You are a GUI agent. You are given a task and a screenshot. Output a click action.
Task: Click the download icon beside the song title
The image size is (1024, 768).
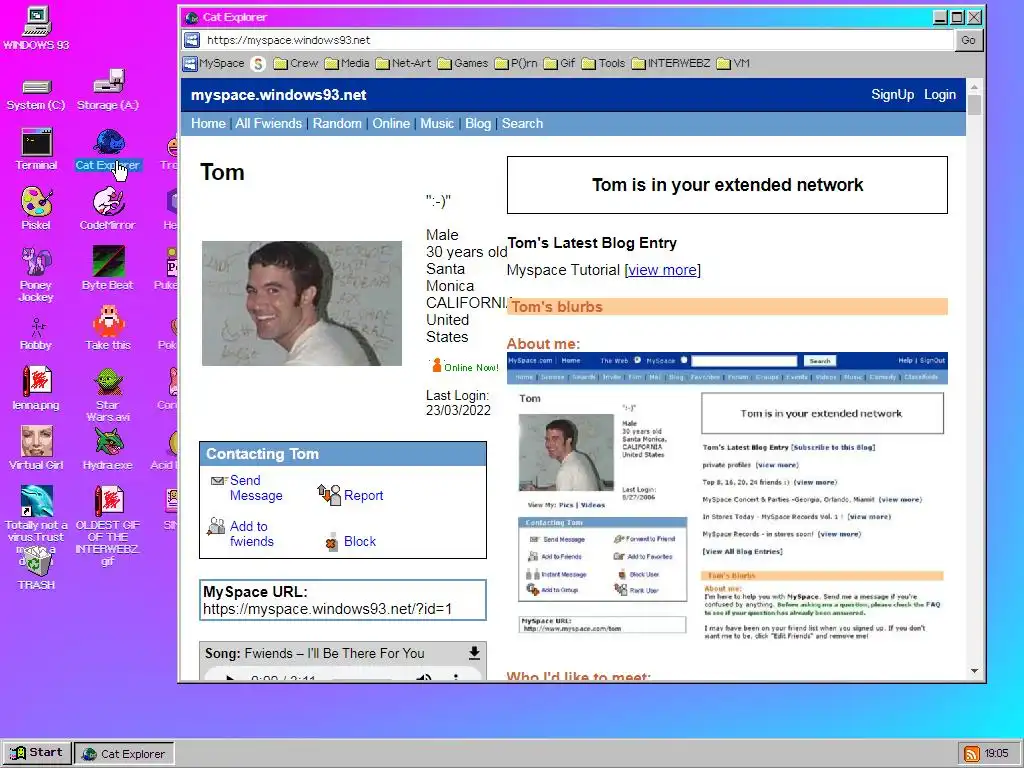[474, 652]
